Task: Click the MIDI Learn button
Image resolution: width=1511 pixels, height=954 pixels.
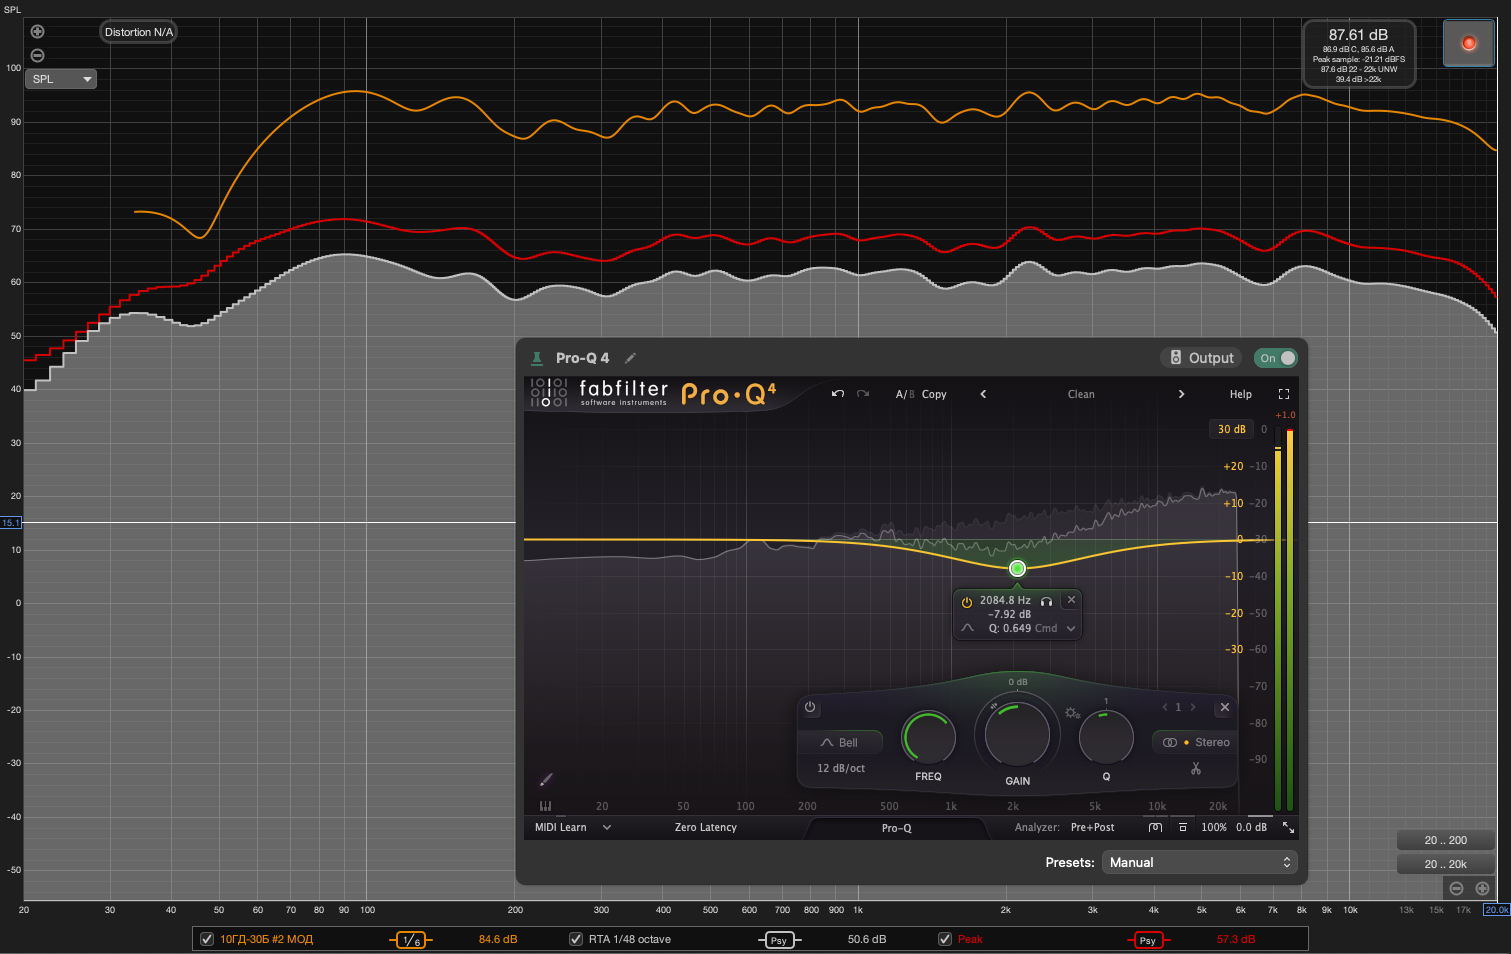Action: pyautogui.click(x=561, y=827)
